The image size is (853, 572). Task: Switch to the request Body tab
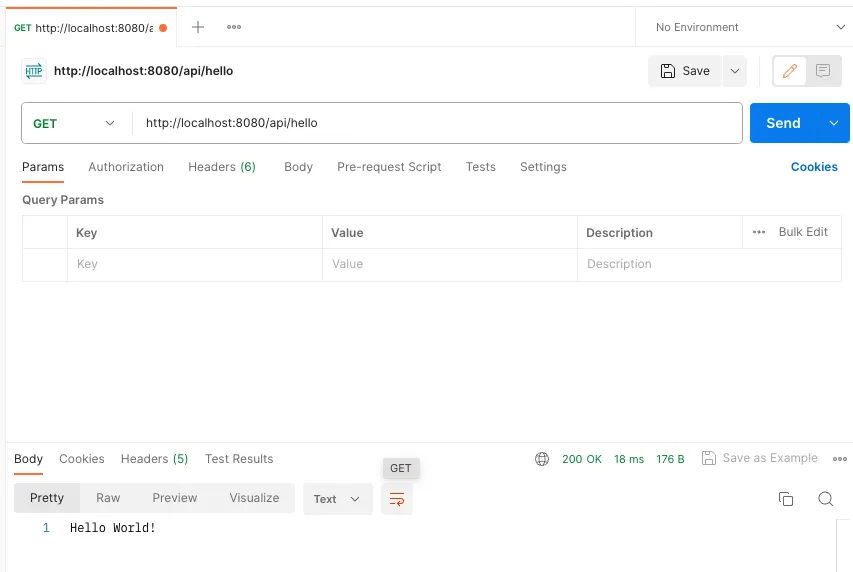(x=298, y=167)
